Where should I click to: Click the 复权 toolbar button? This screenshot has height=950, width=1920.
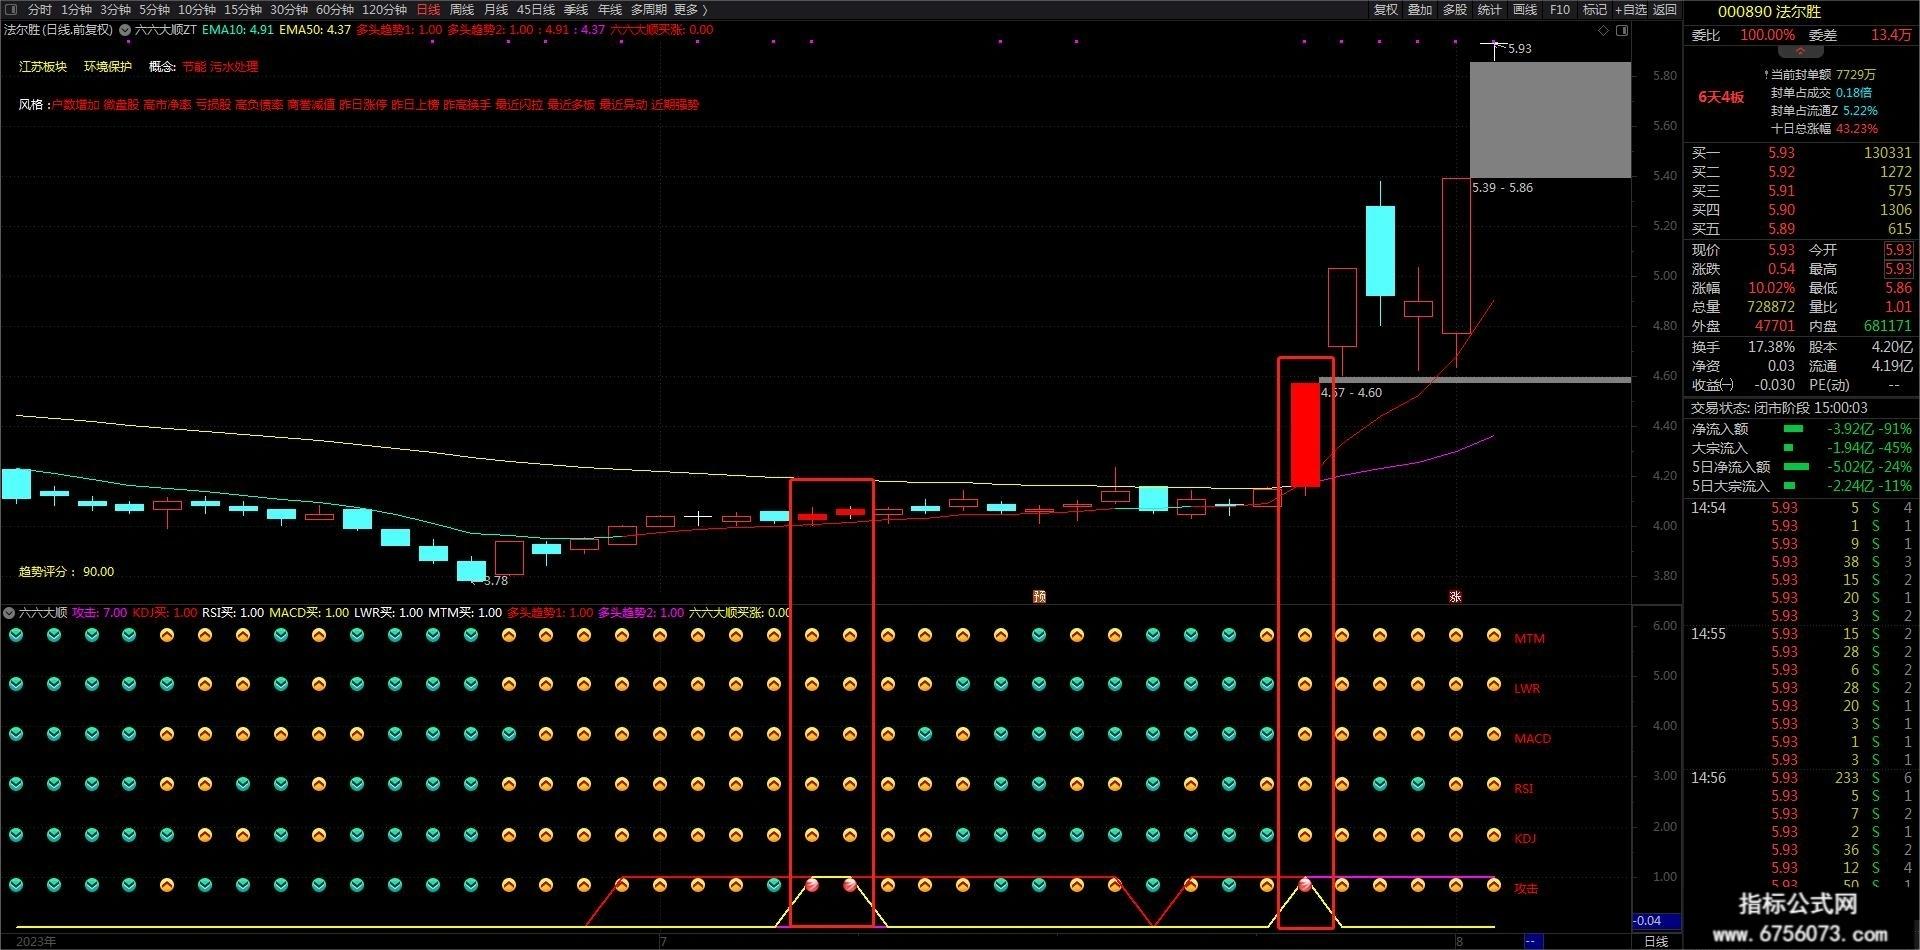1385,9
